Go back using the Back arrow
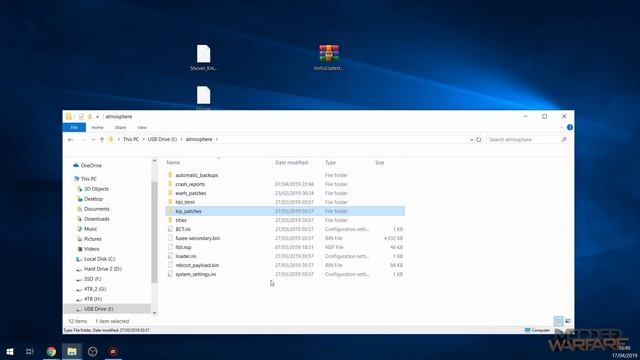640x360 pixels. coord(70,140)
